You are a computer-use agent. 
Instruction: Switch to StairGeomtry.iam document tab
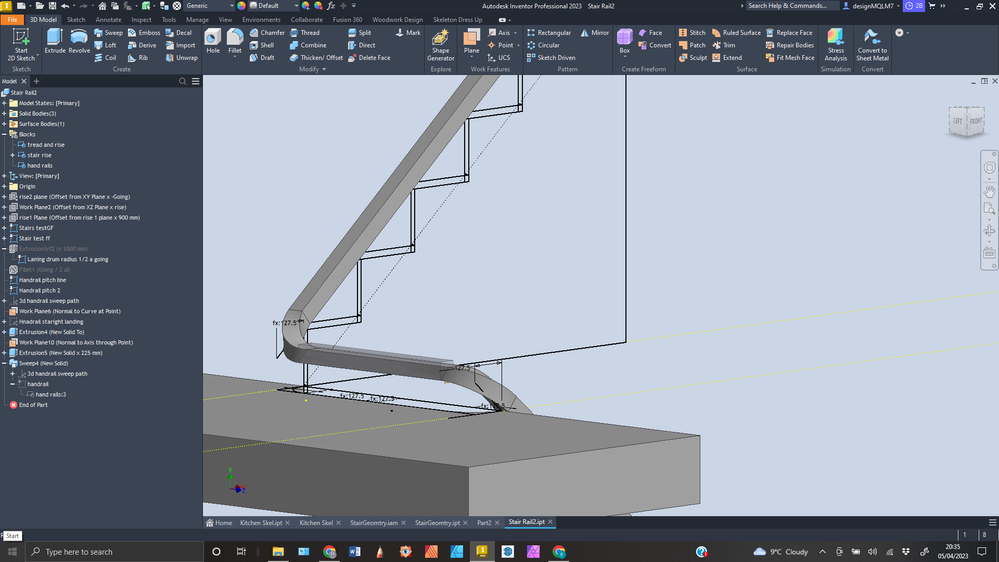click(x=373, y=522)
